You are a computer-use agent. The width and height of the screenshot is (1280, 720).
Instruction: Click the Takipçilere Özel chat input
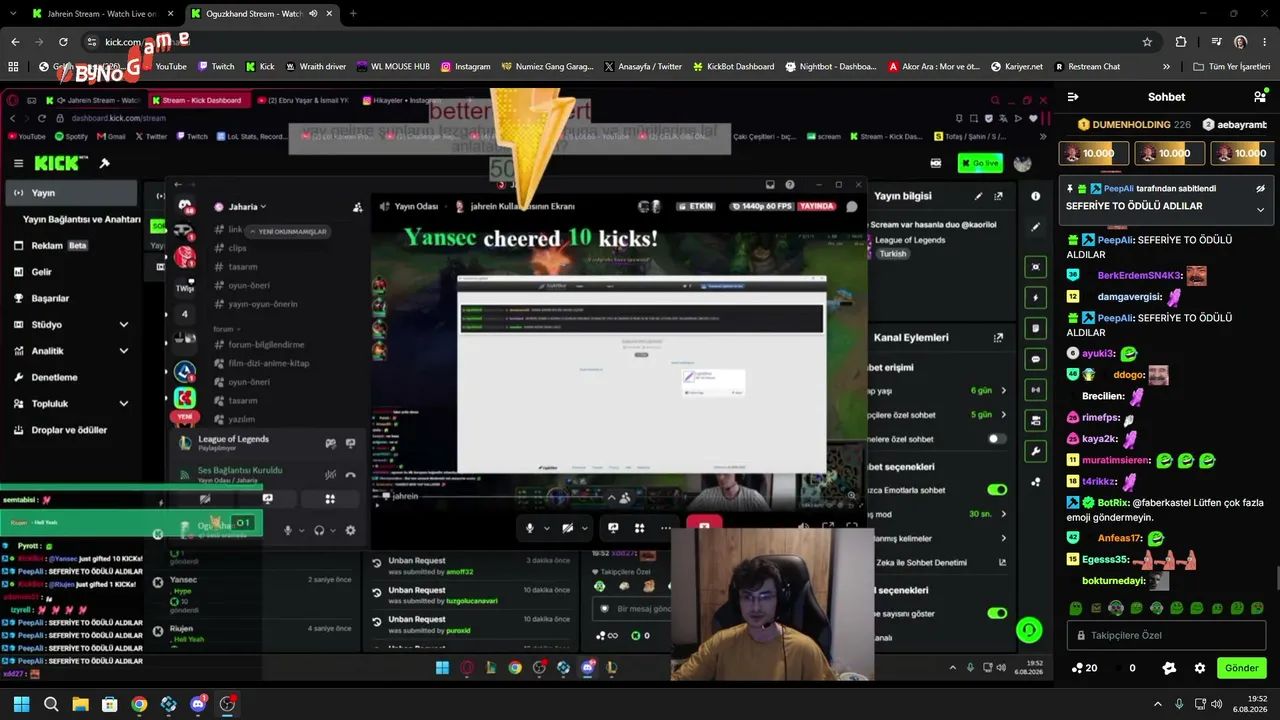(1167, 635)
